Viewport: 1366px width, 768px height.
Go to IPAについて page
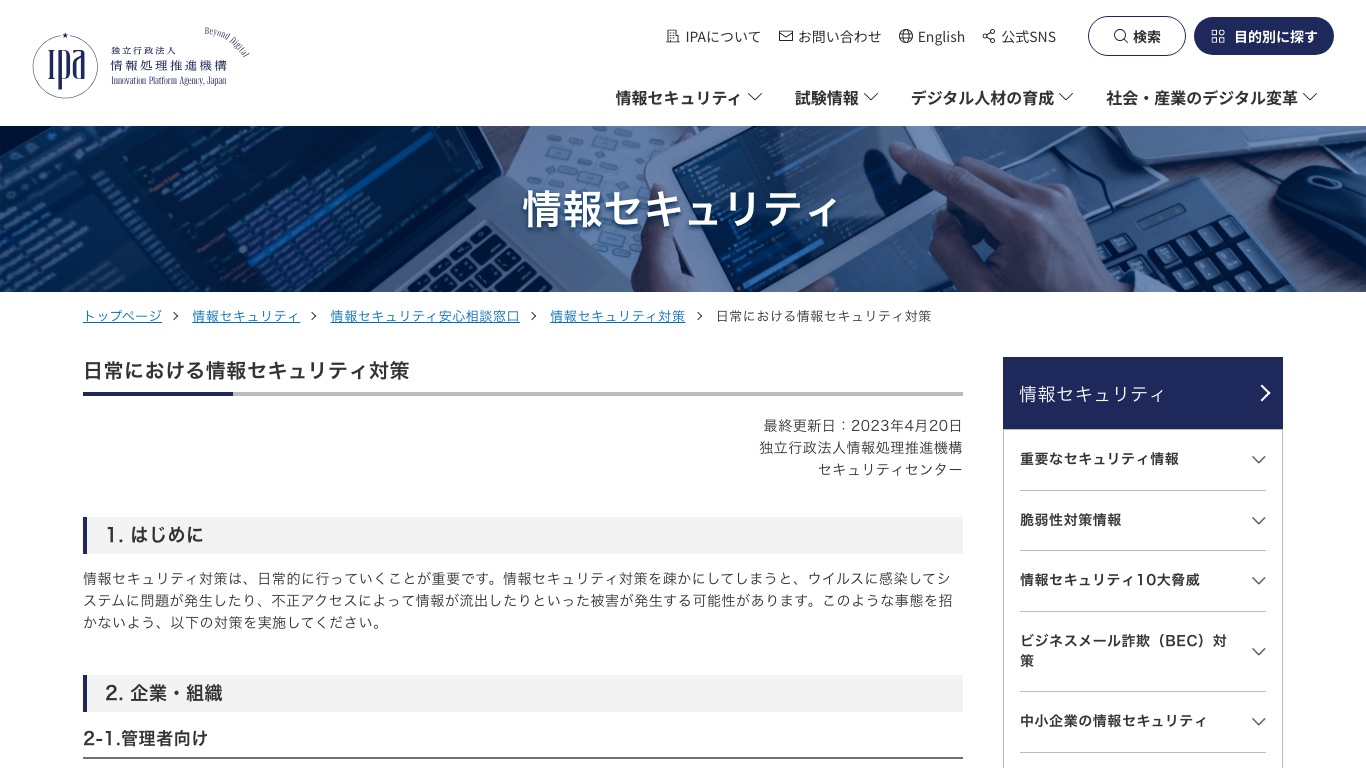pyautogui.click(x=714, y=36)
